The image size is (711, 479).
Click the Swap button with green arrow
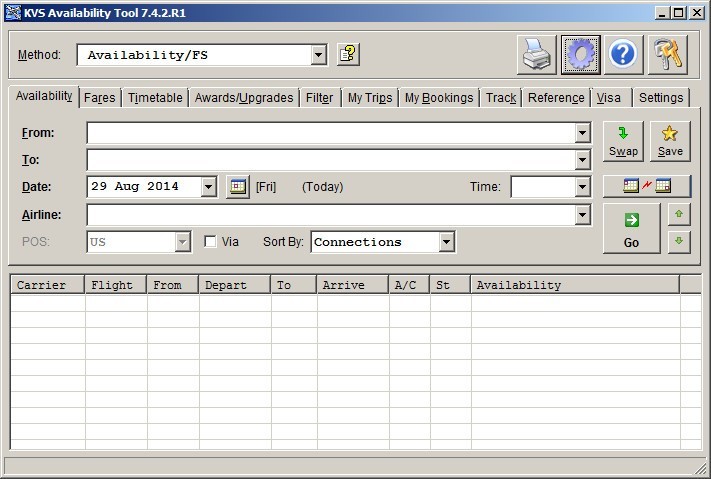(x=623, y=141)
